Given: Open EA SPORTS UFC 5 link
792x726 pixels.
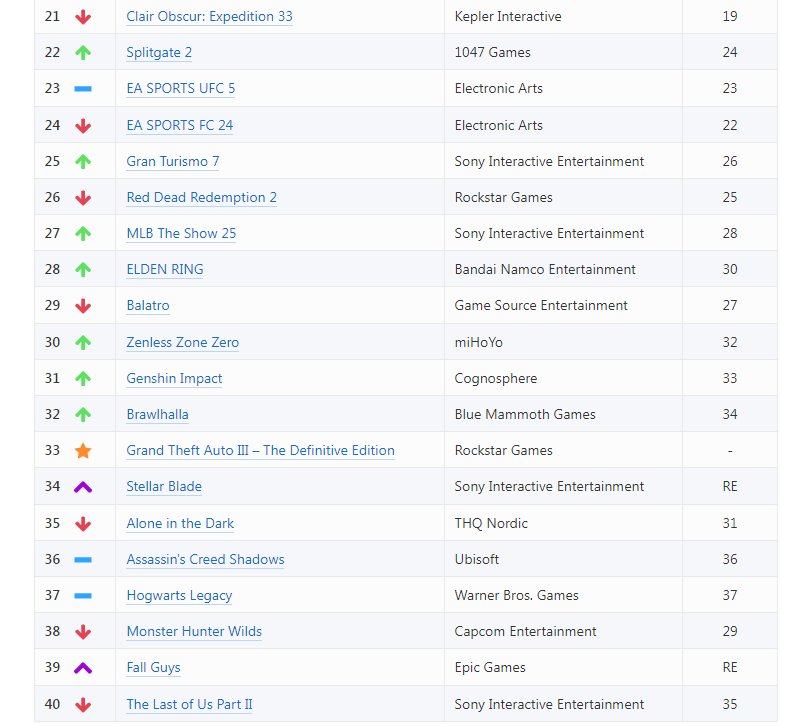Looking at the screenshot, I should (x=180, y=88).
